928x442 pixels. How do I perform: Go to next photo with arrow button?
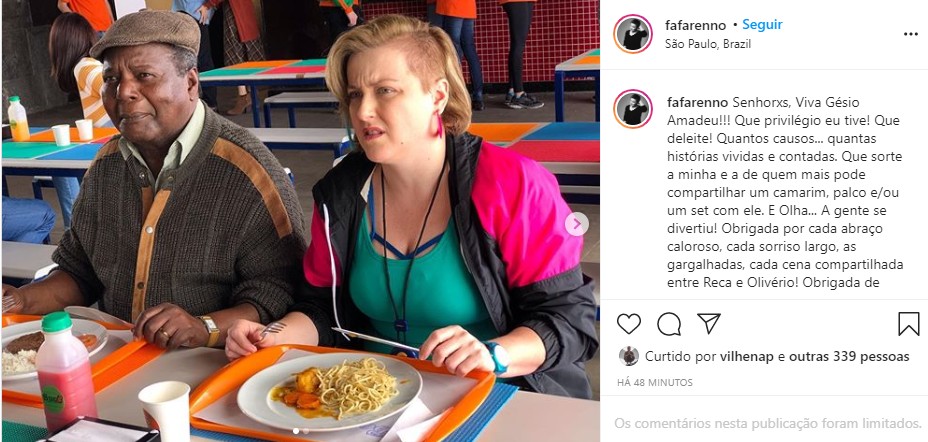click(576, 224)
